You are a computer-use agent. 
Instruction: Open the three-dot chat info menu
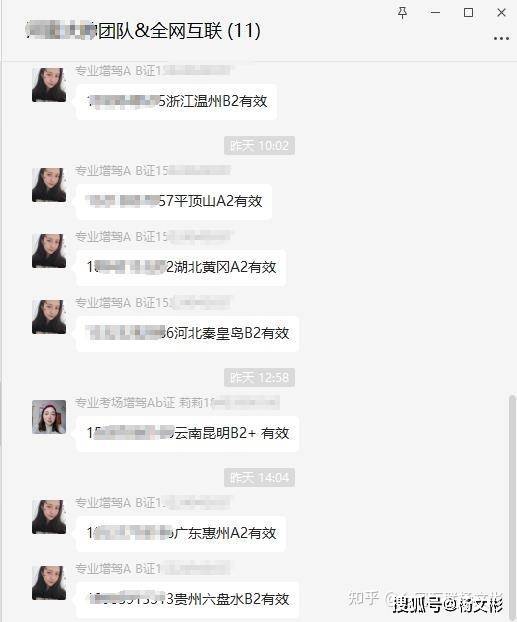click(x=501, y=38)
